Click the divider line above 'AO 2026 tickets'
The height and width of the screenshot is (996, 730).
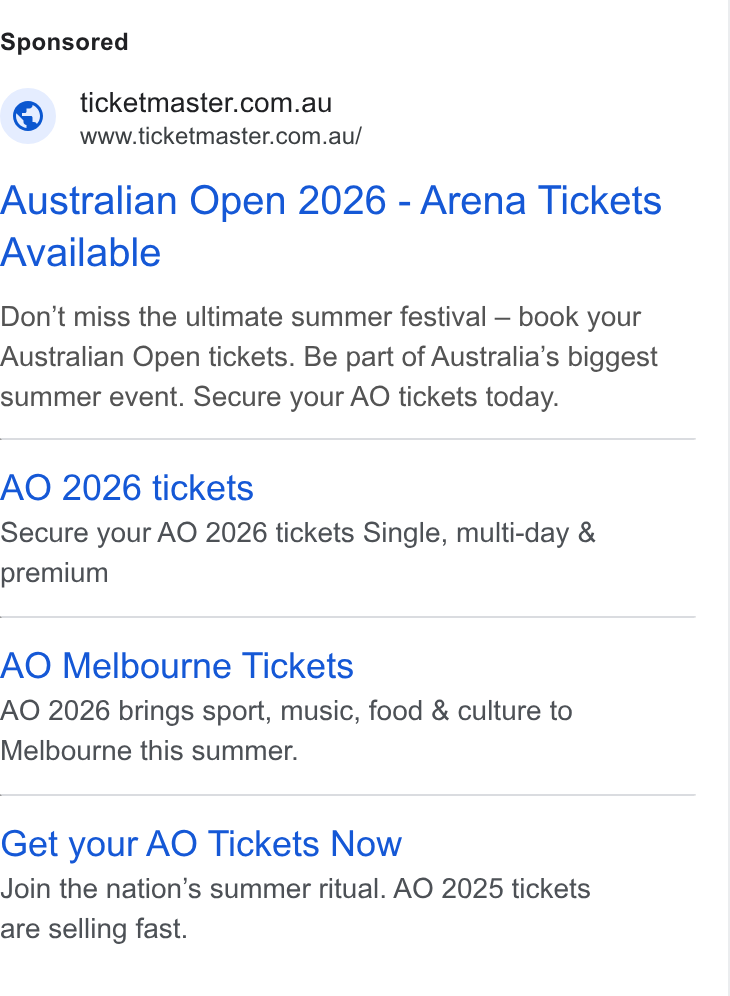point(348,439)
